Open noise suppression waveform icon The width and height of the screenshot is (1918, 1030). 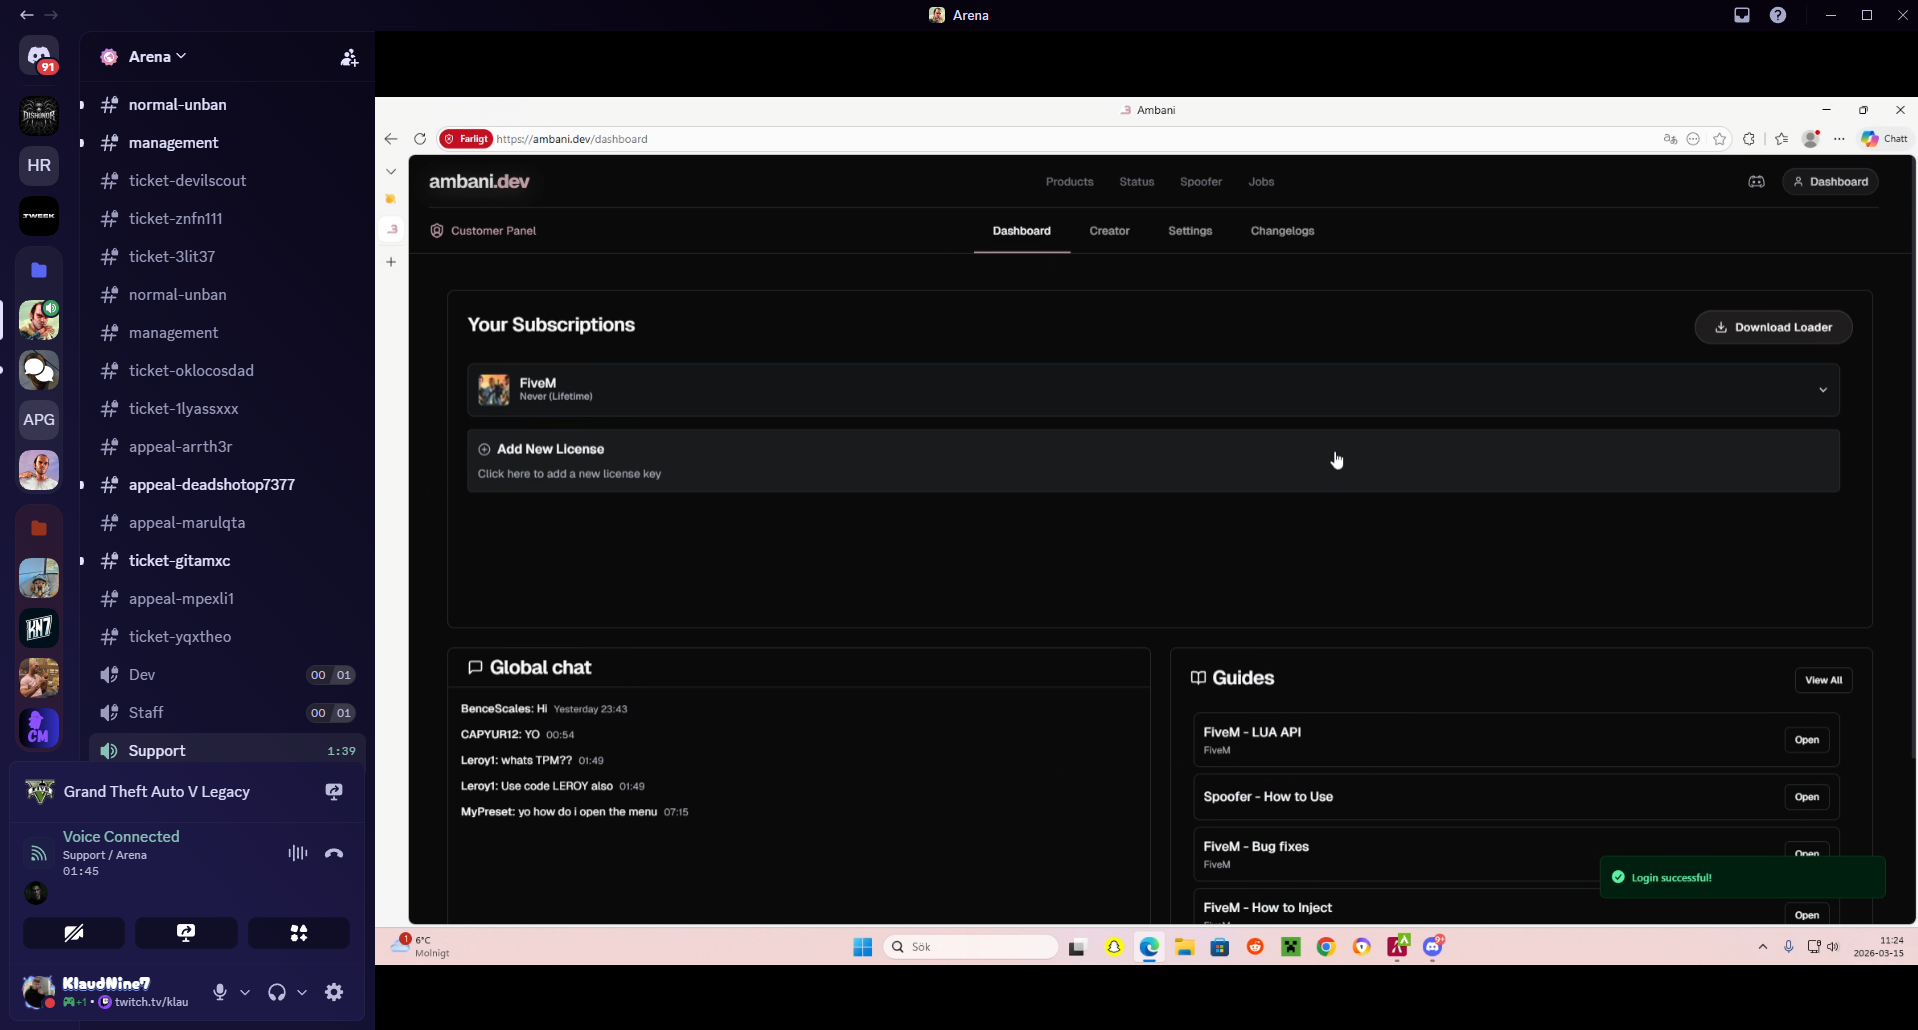point(297,853)
